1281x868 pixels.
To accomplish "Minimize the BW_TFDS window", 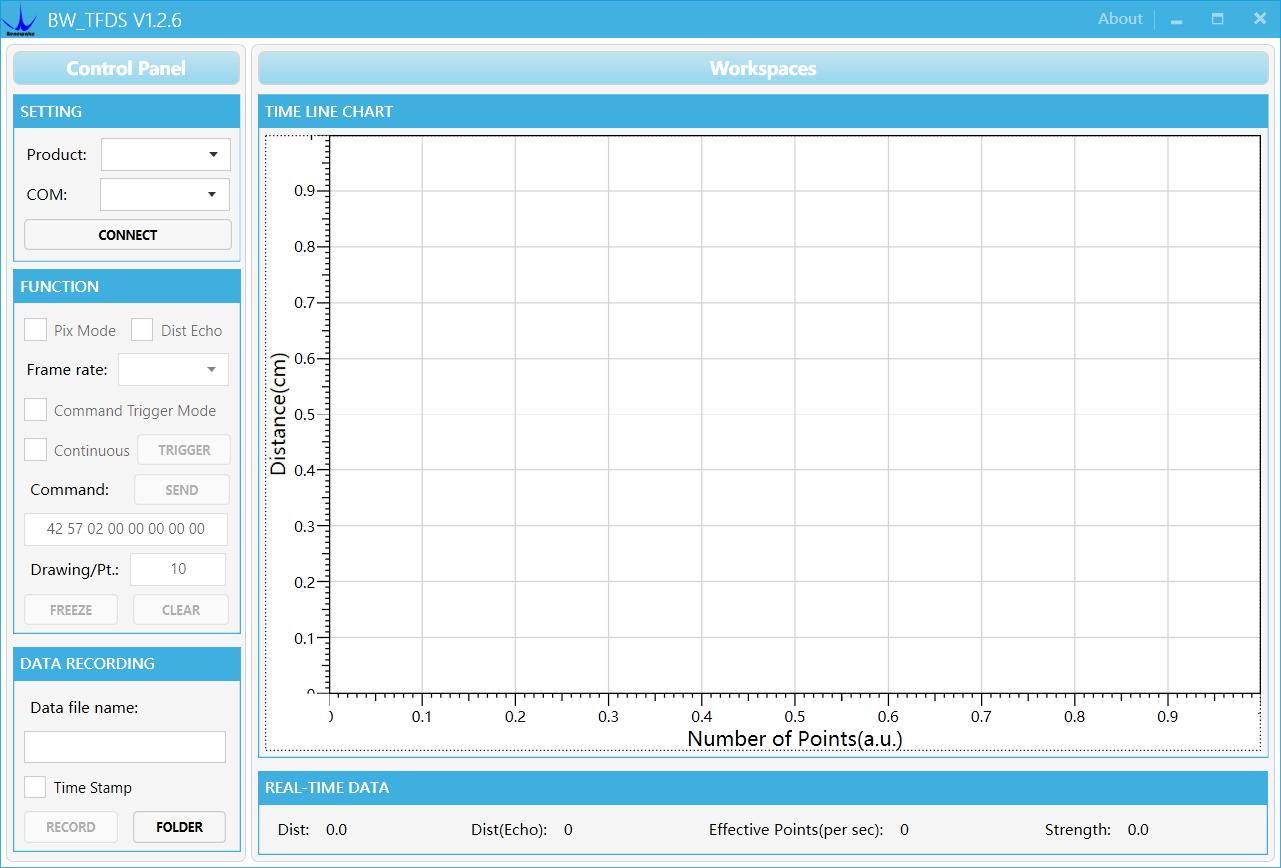I will [x=1176, y=19].
